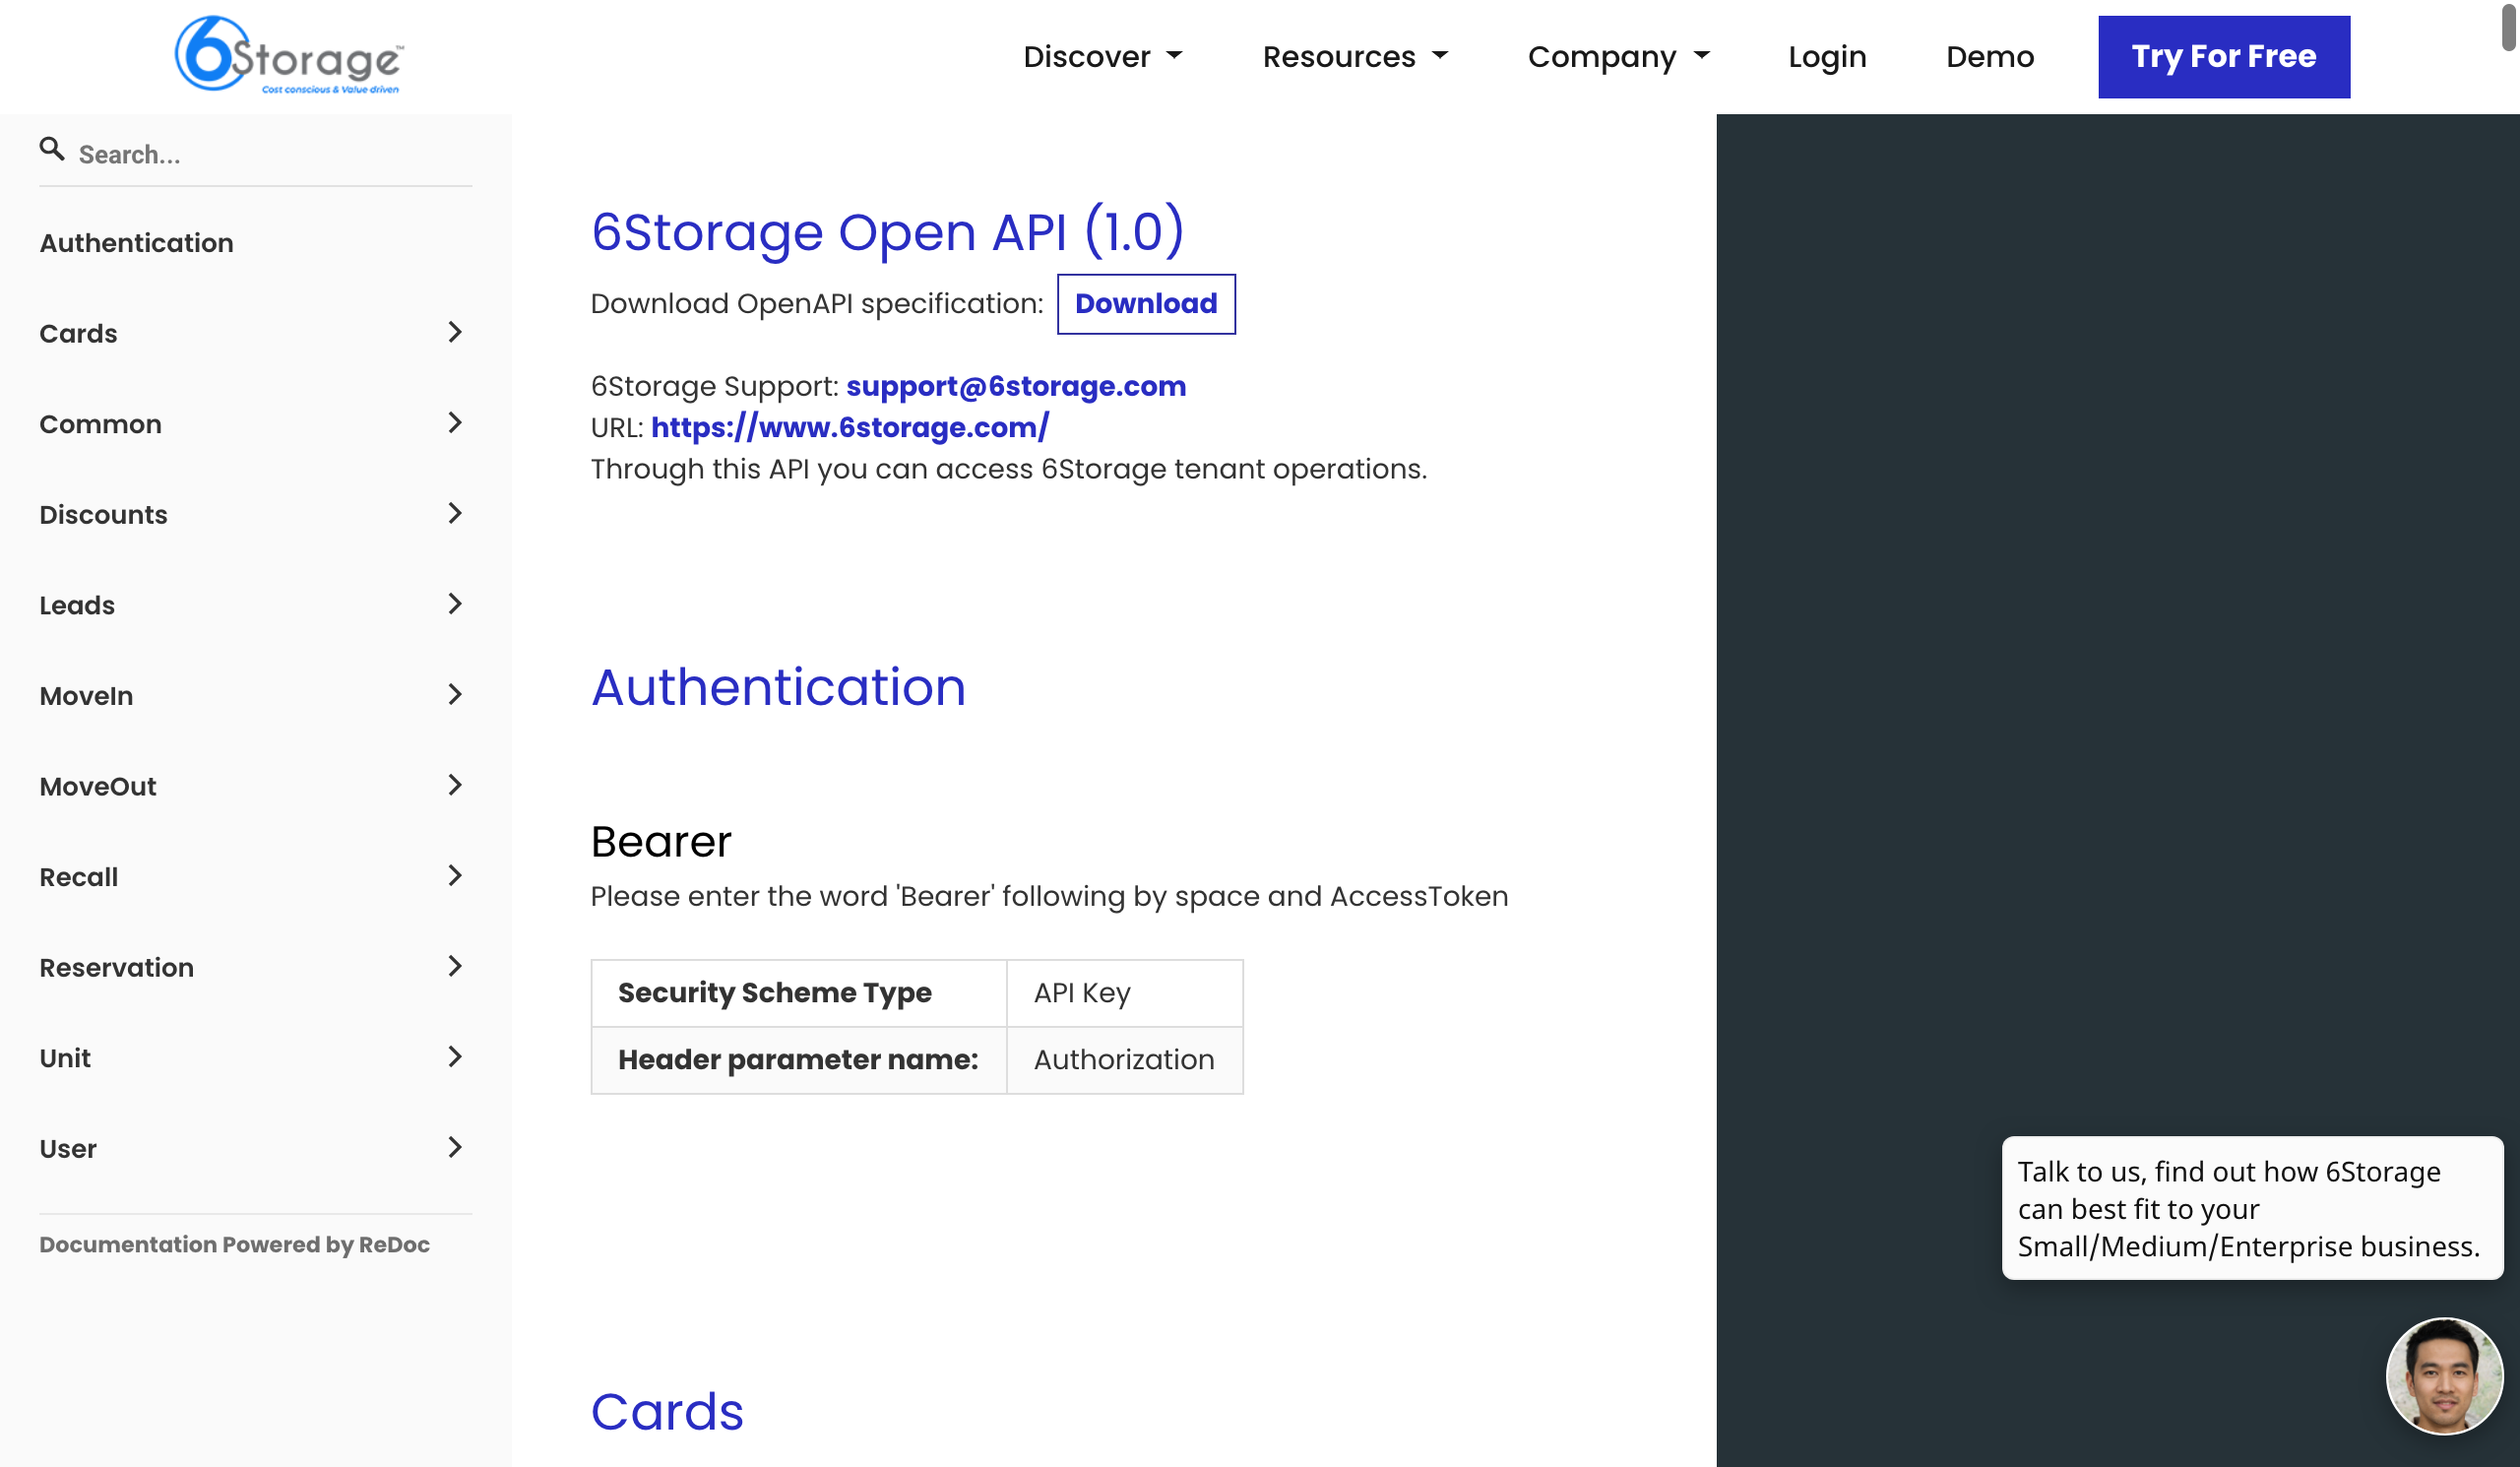Viewport: 2520px width, 1467px height.
Task: Click the support@6storage.com email link
Action: pos(1016,386)
